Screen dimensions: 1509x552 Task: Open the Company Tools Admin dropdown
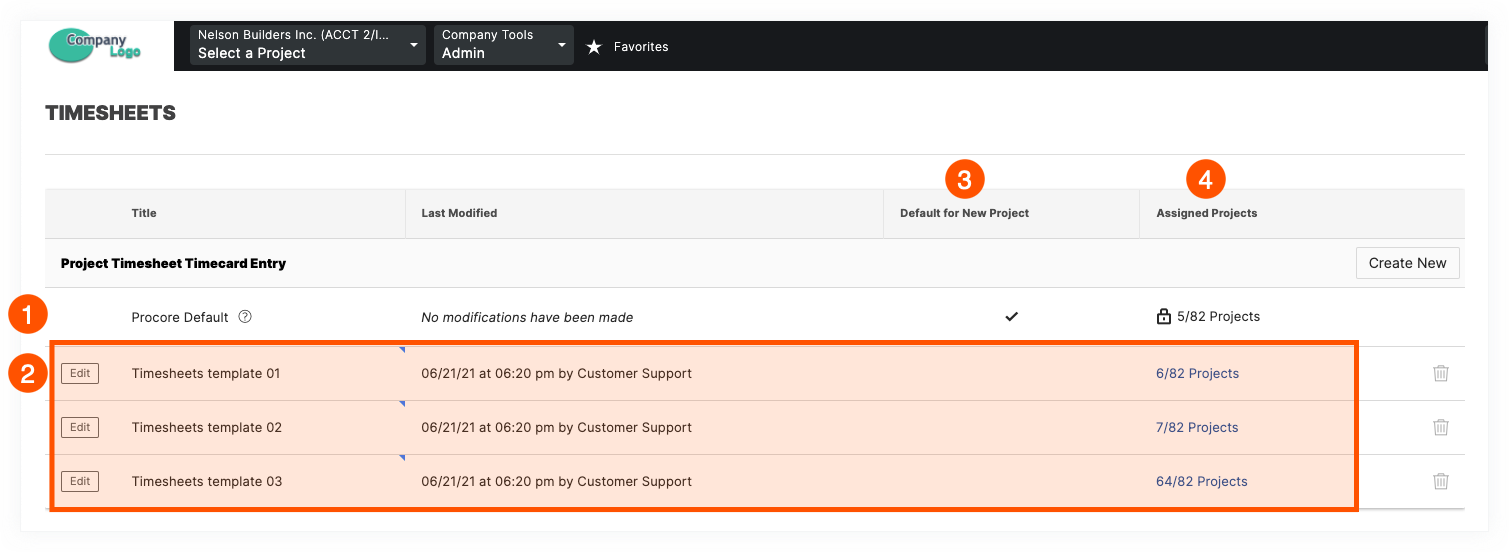[x=504, y=45]
